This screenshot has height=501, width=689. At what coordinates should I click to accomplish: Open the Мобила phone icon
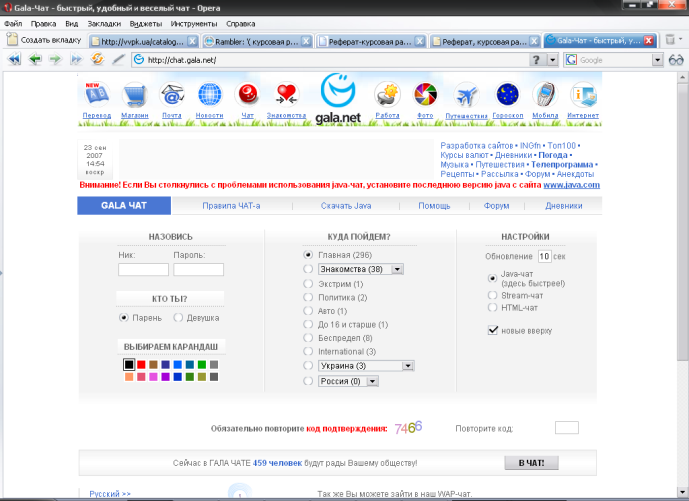(x=545, y=94)
